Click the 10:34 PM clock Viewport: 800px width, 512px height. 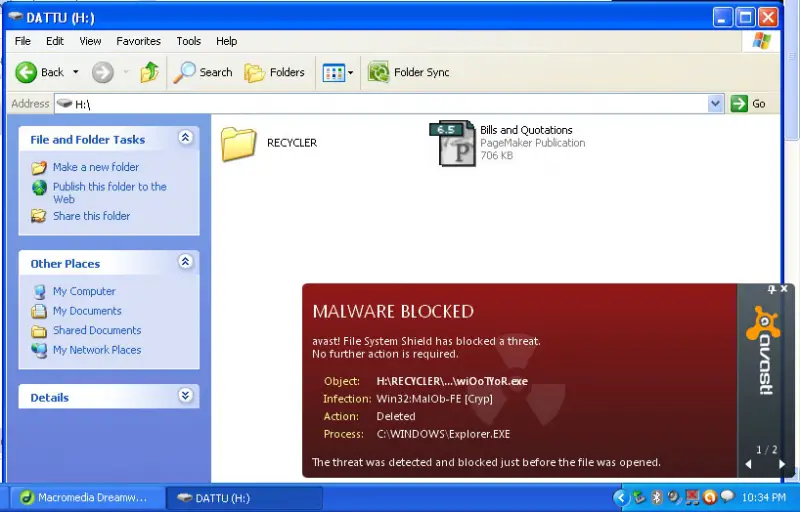point(763,497)
